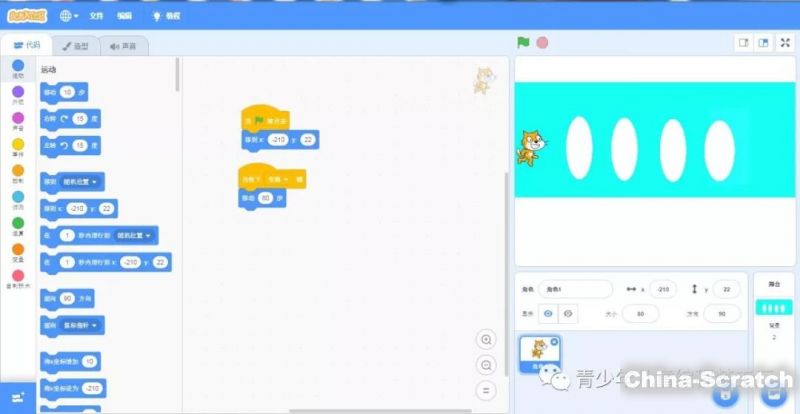800x414 pixels.
Task: Zoom out on the code workspace
Action: [x=486, y=365]
